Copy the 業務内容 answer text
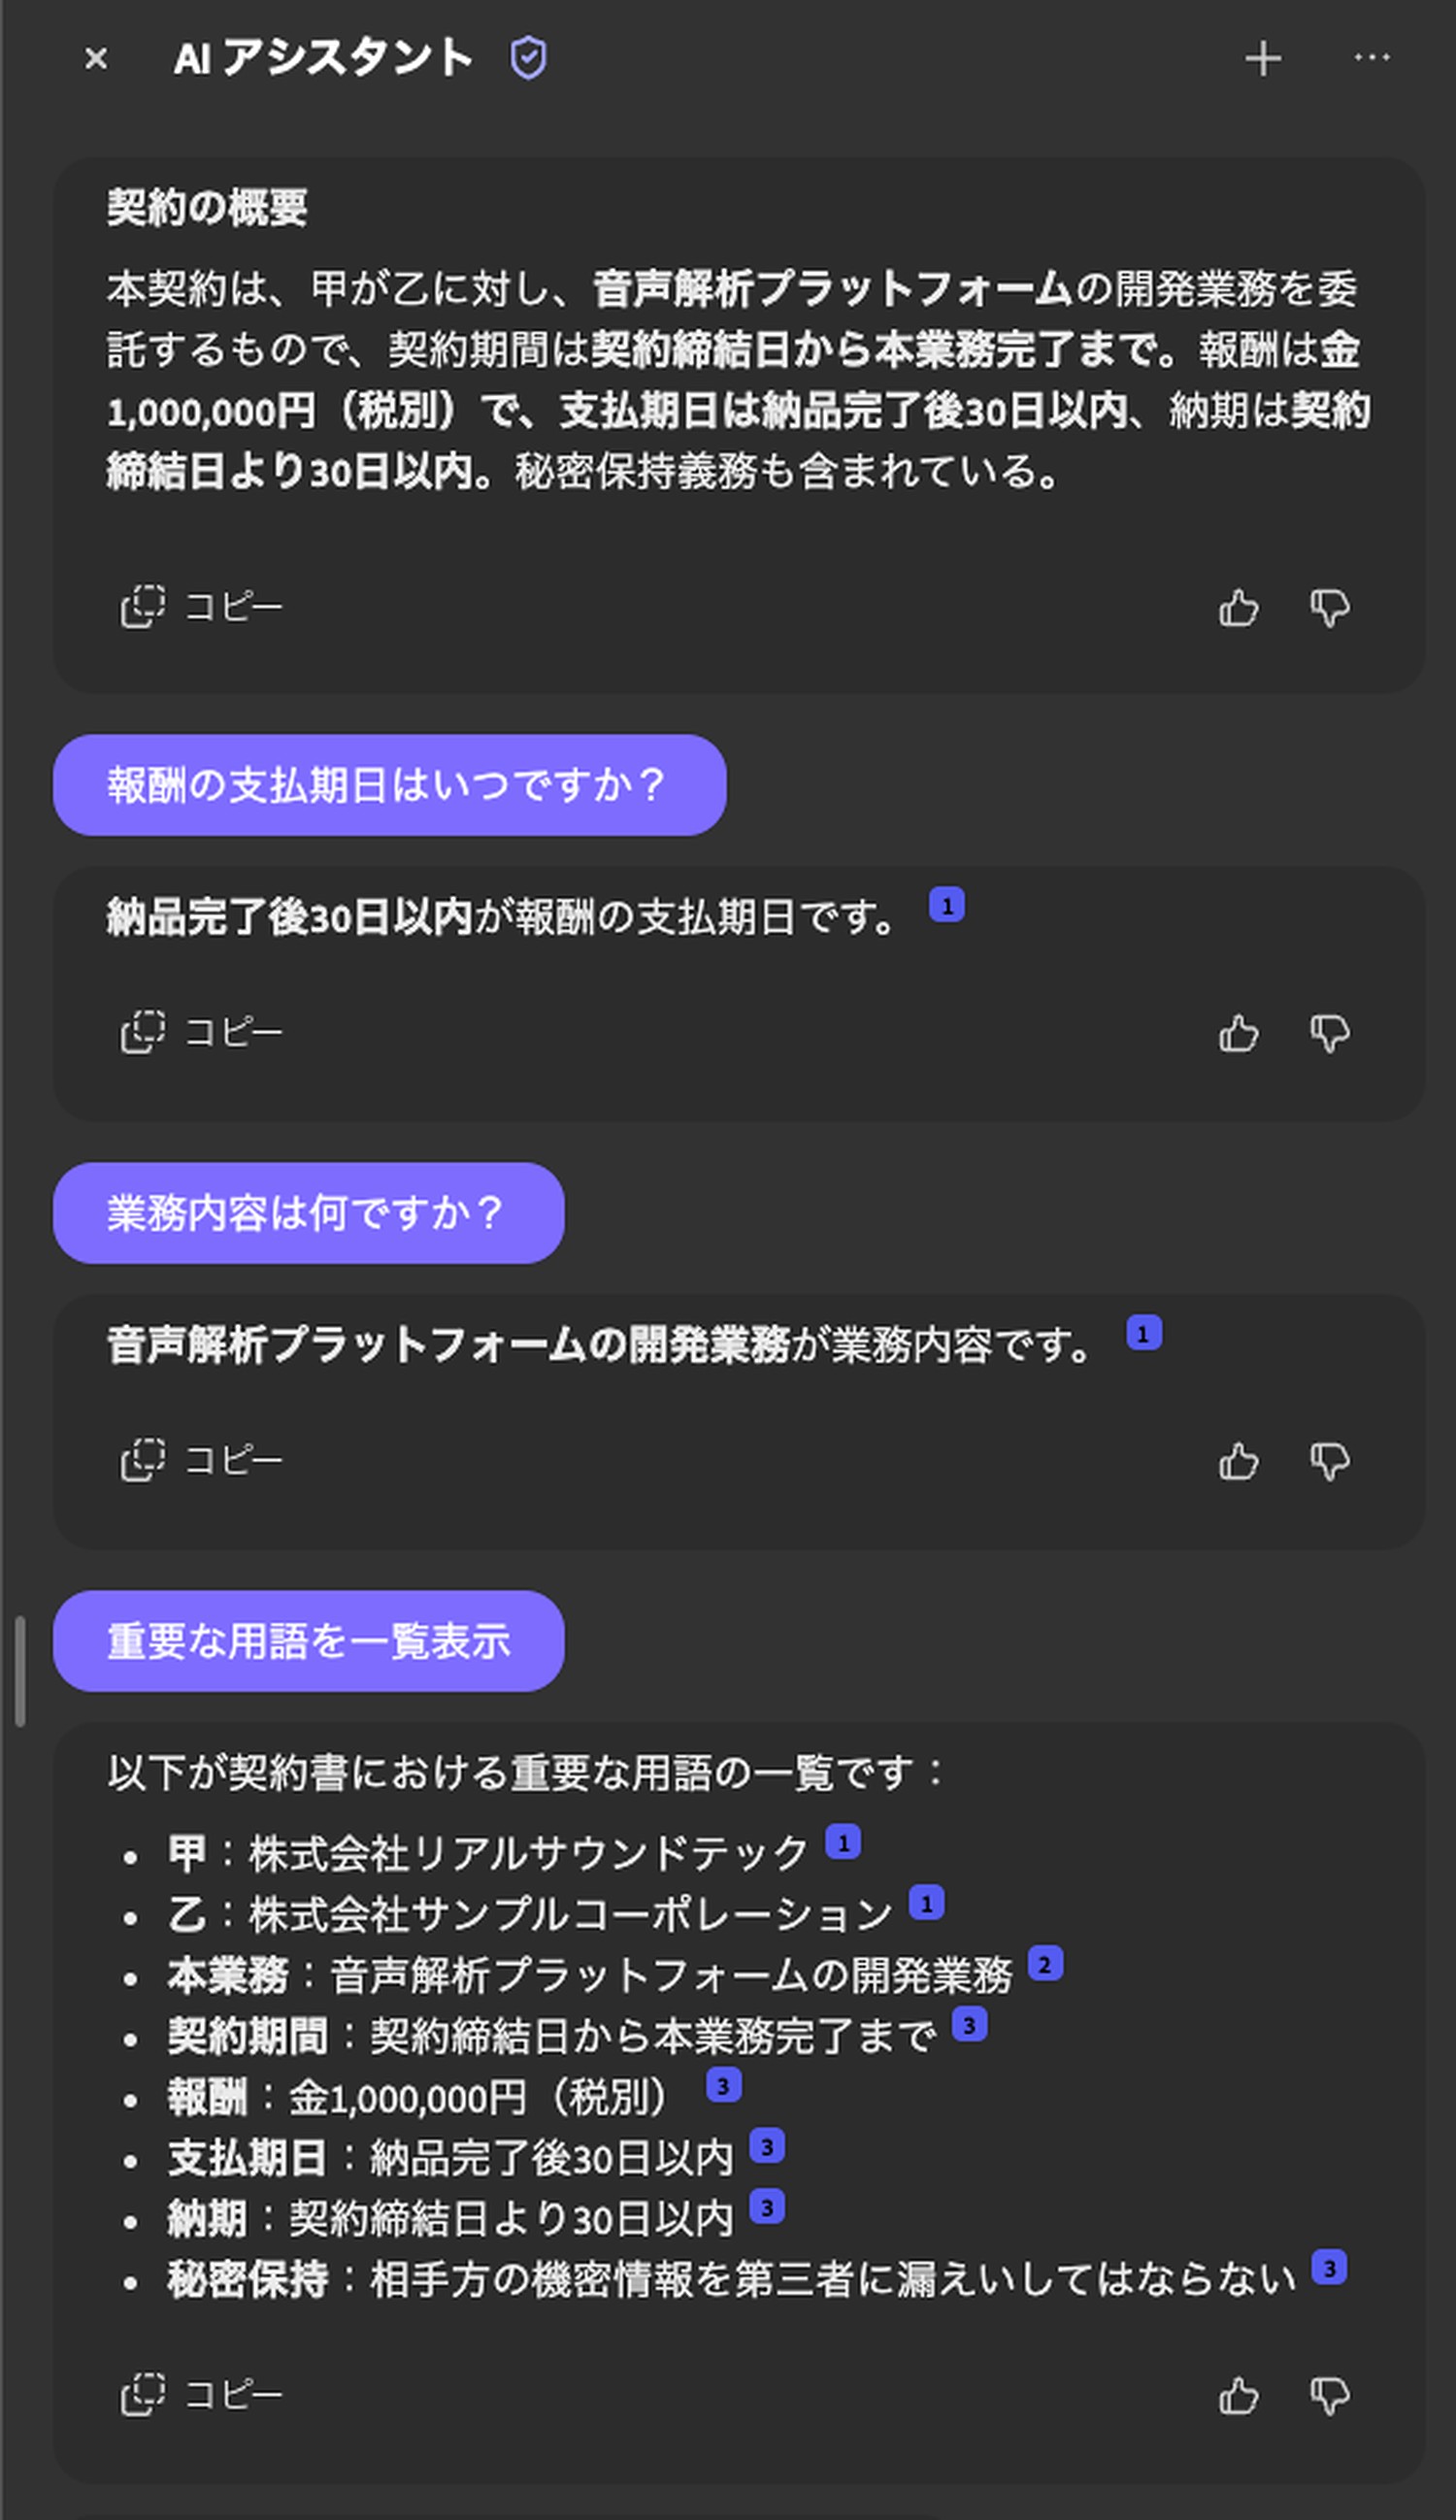The image size is (1456, 2520). pos(202,1461)
